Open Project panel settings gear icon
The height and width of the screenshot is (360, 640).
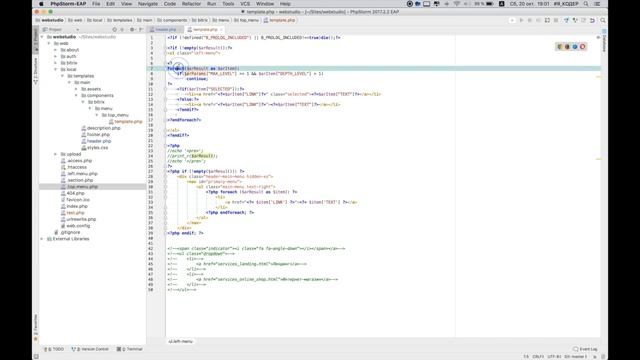click(x=132, y=29)
